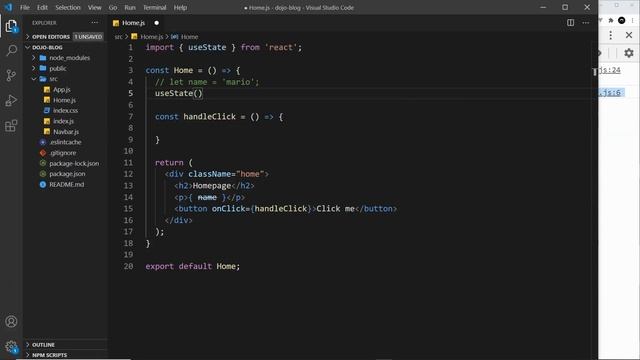This screenshot has height=360, width=640.
Task: Click the browser profile avatar icon
Action: click(x=622, y=20)
